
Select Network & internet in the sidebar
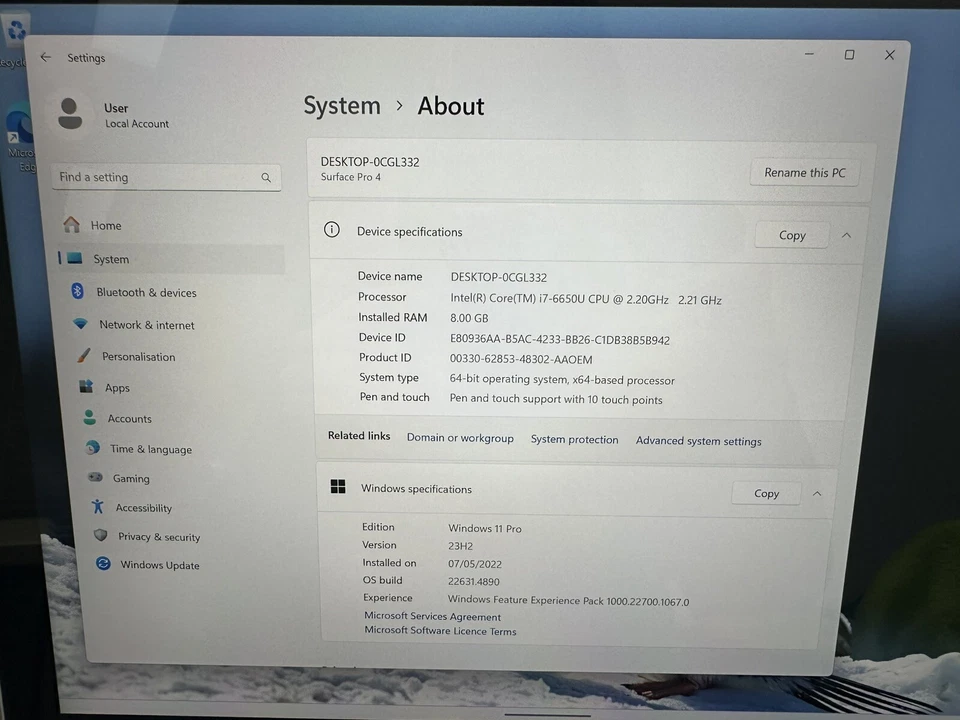pyautogui.click(x=147, y=324)
